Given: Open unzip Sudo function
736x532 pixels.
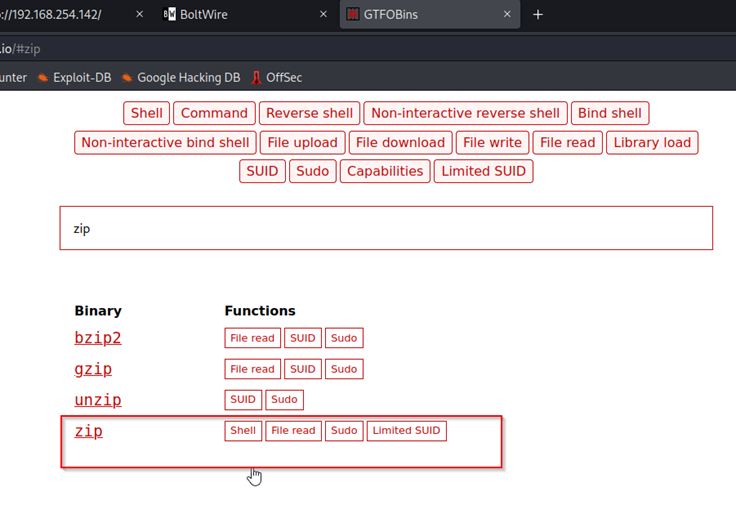Looking at the screenshot, I should 284,400.
